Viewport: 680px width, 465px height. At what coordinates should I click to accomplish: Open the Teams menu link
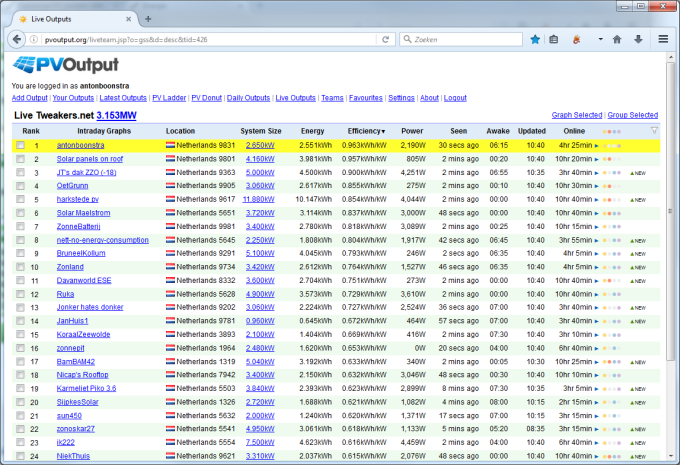pyautogui.click(x=332, y=98)
